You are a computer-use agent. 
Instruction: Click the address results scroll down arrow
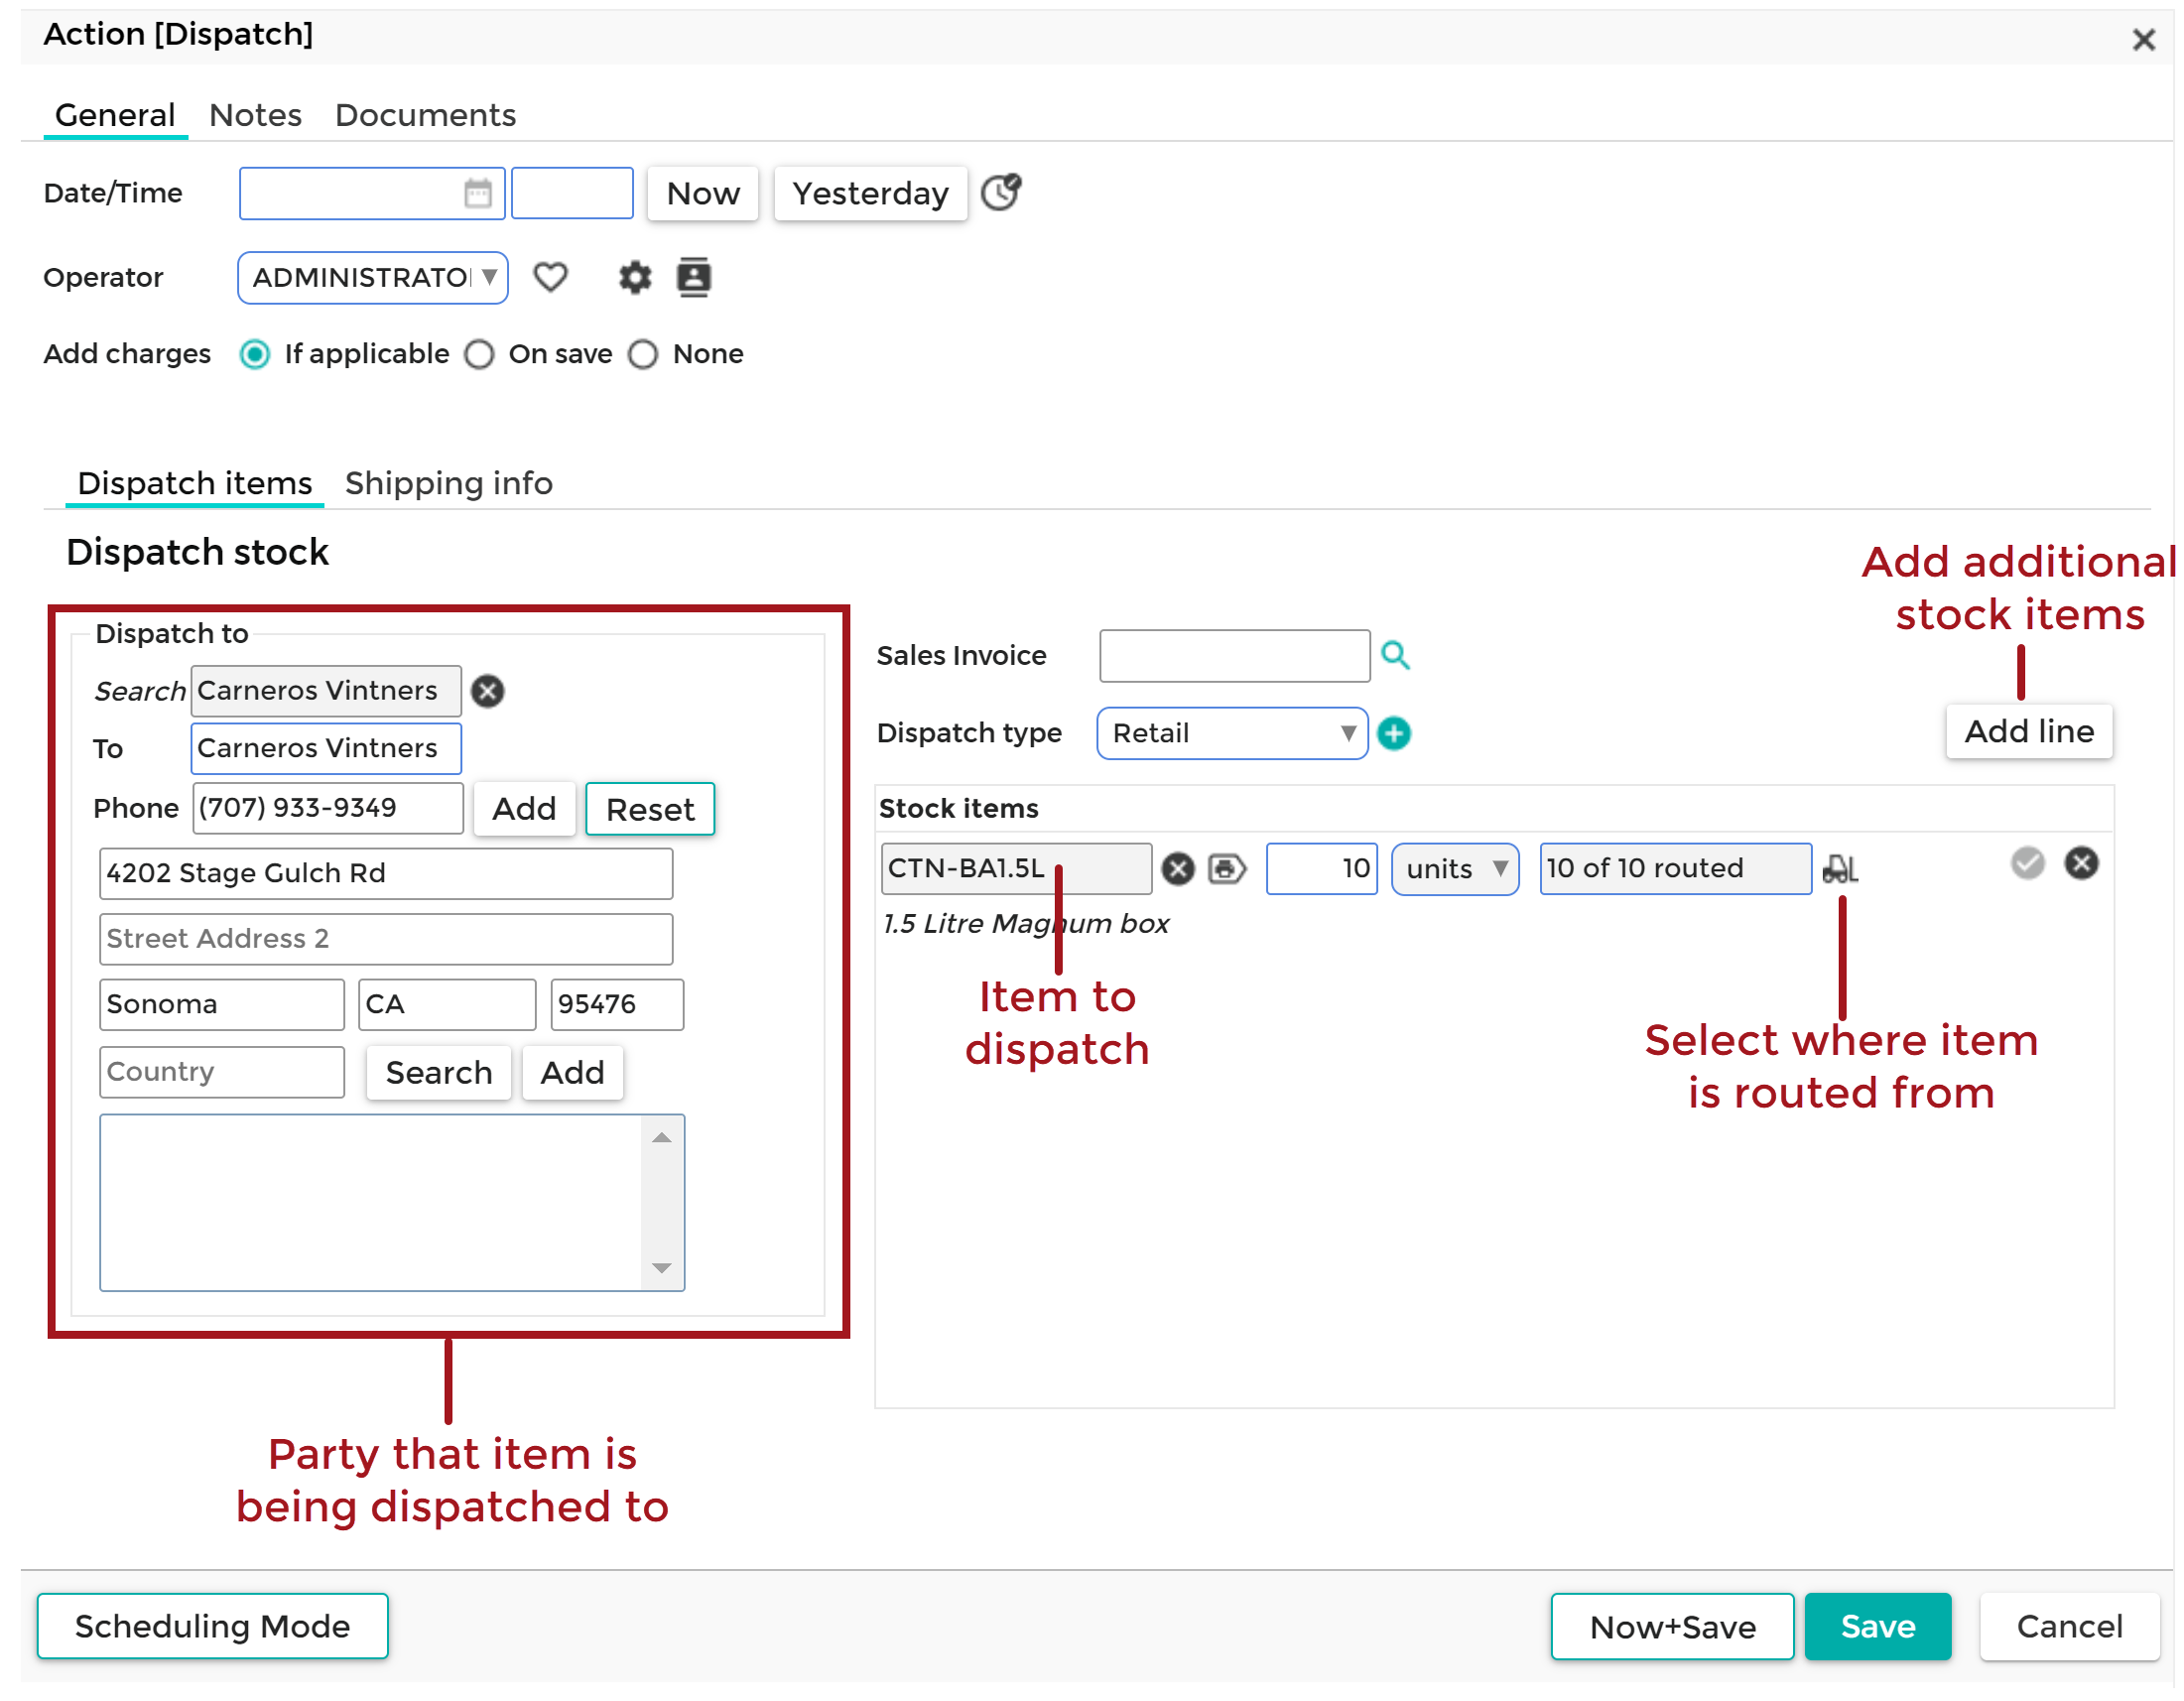pyautogui.click(x=662, y=1269)
